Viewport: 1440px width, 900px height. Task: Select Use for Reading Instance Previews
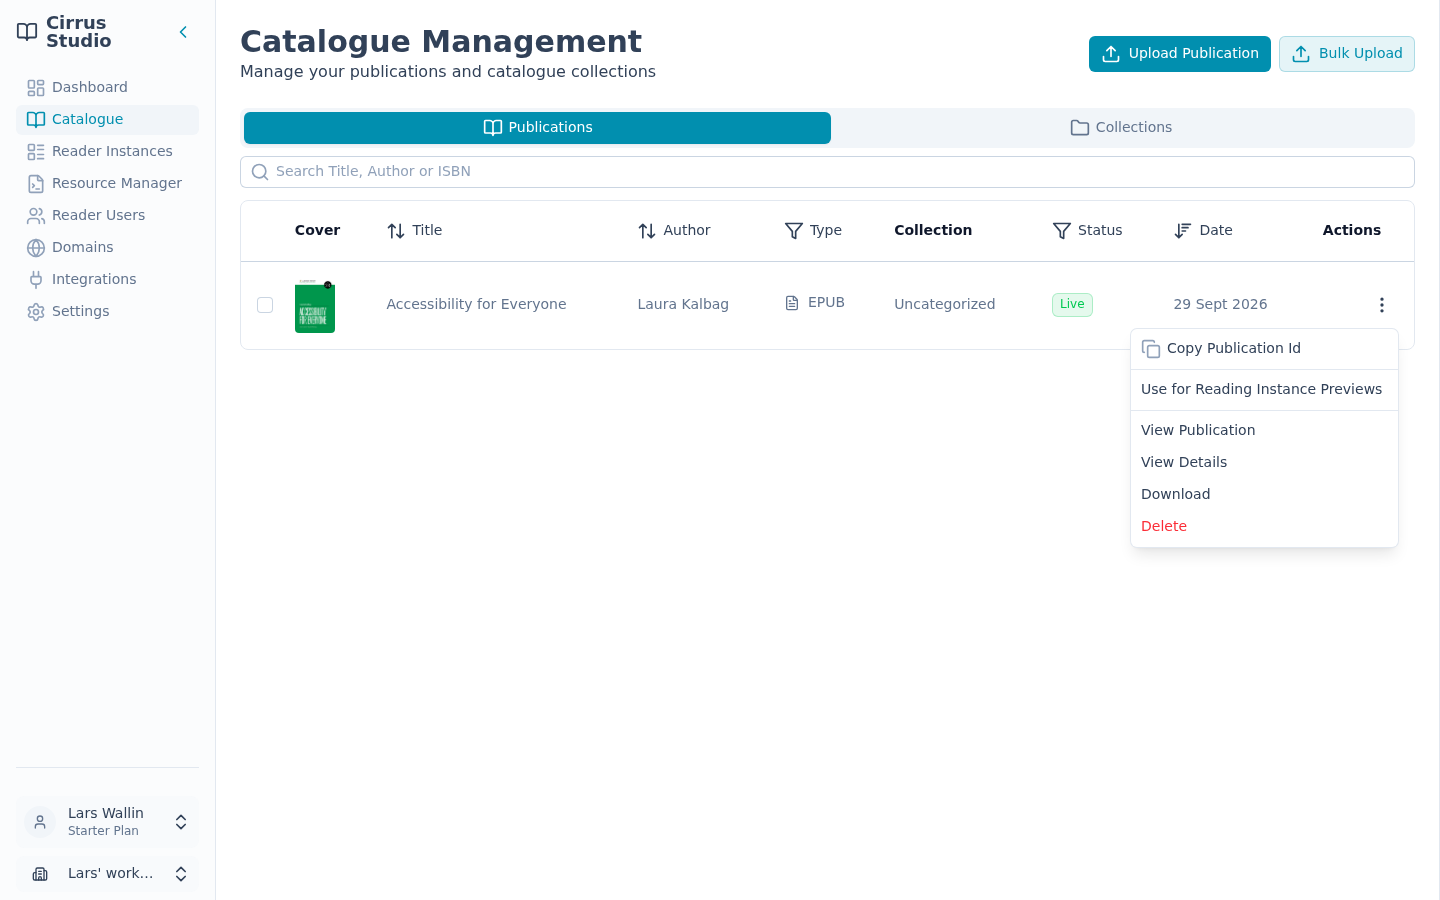click(x=1264, y=390)
